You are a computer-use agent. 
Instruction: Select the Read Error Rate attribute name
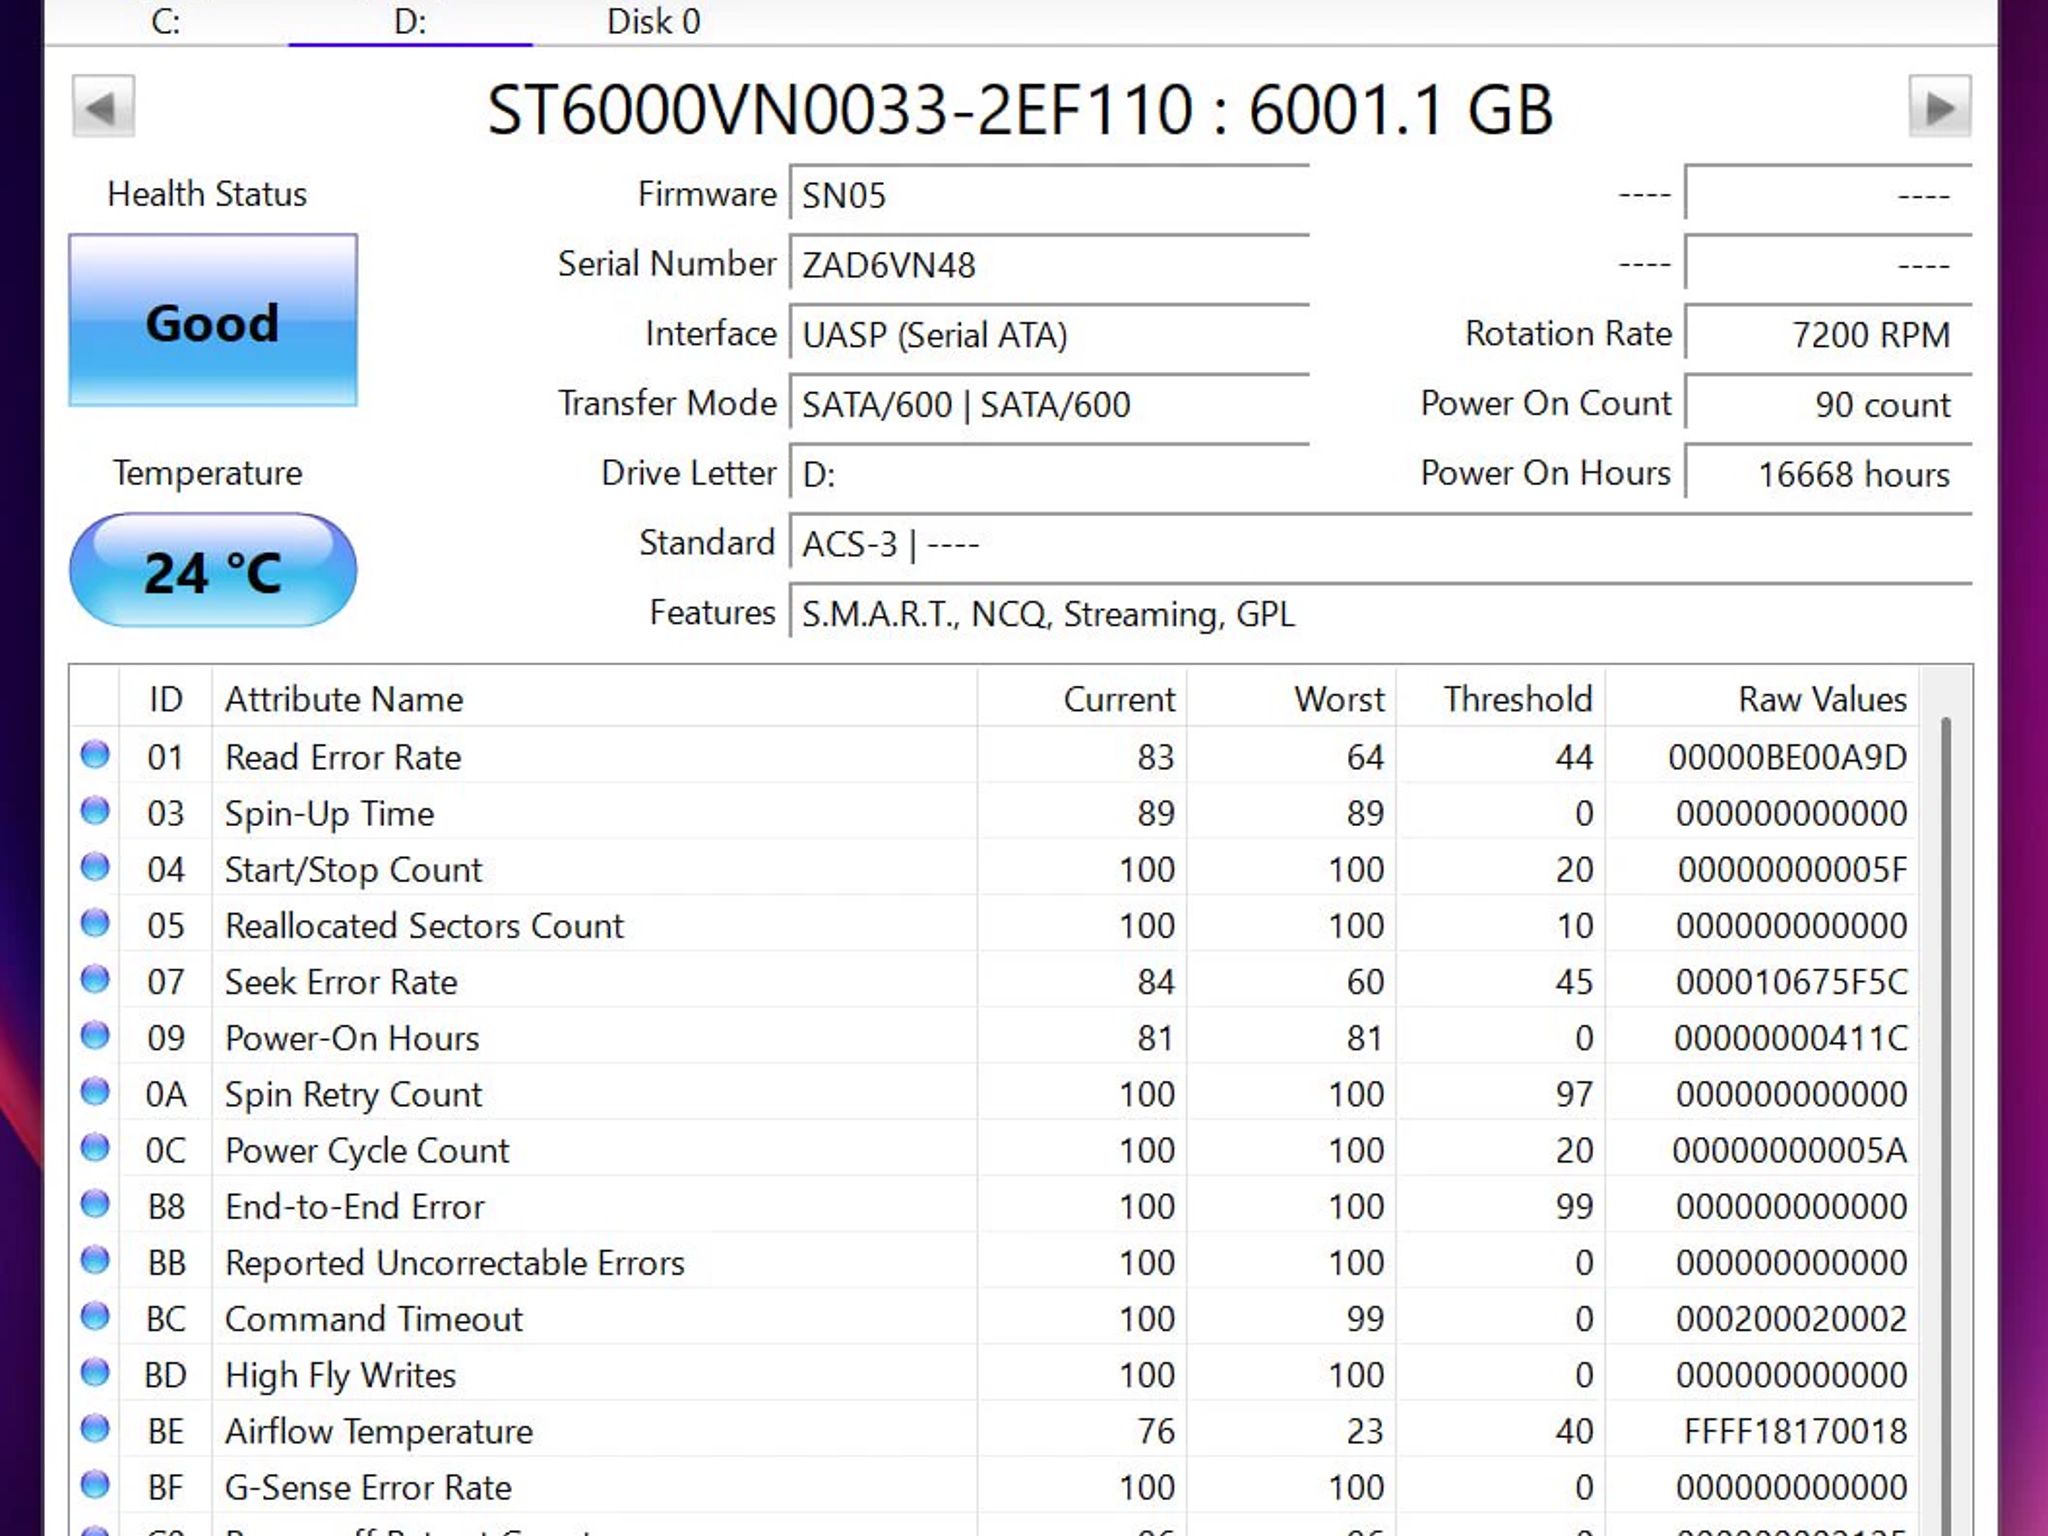[343, 757]
